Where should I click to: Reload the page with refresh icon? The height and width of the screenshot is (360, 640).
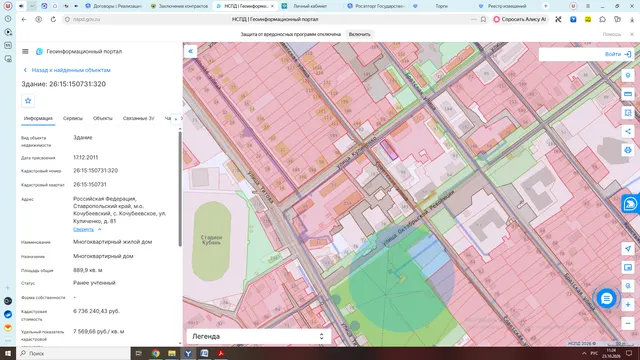pyautogui.click(x=53, y=19)
